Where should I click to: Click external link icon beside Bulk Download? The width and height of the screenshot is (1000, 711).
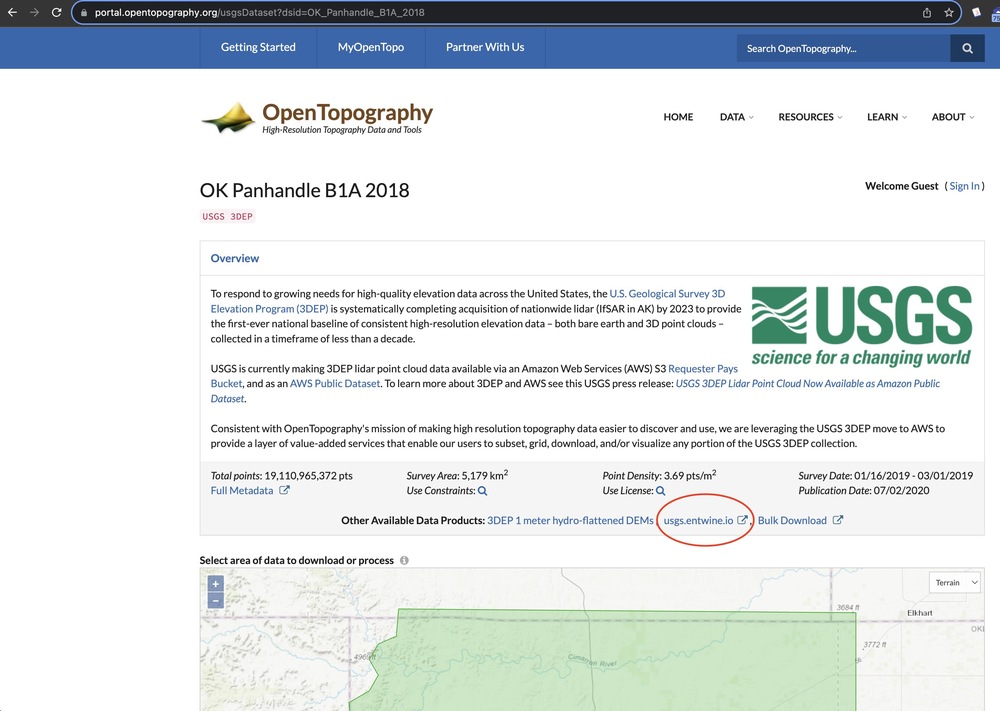[x=838, y=520]
